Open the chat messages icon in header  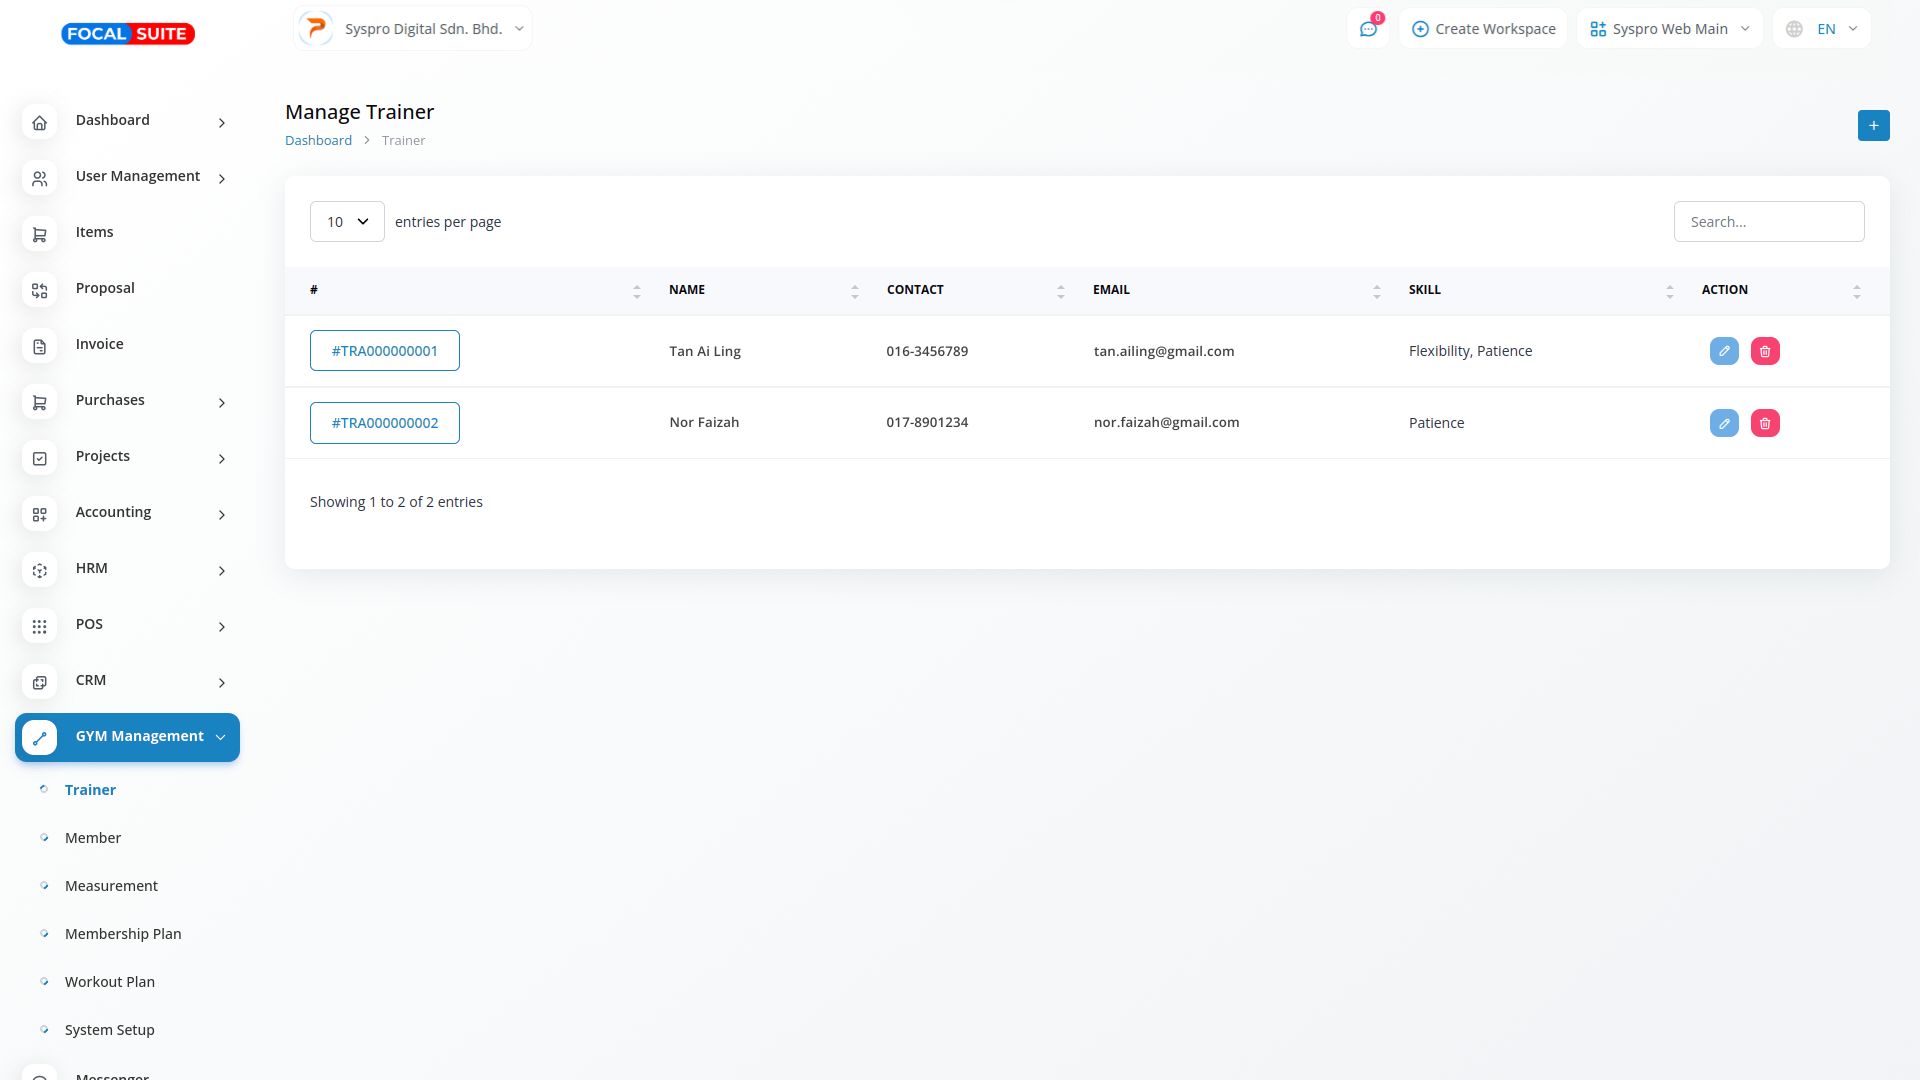coord(1368,29)
